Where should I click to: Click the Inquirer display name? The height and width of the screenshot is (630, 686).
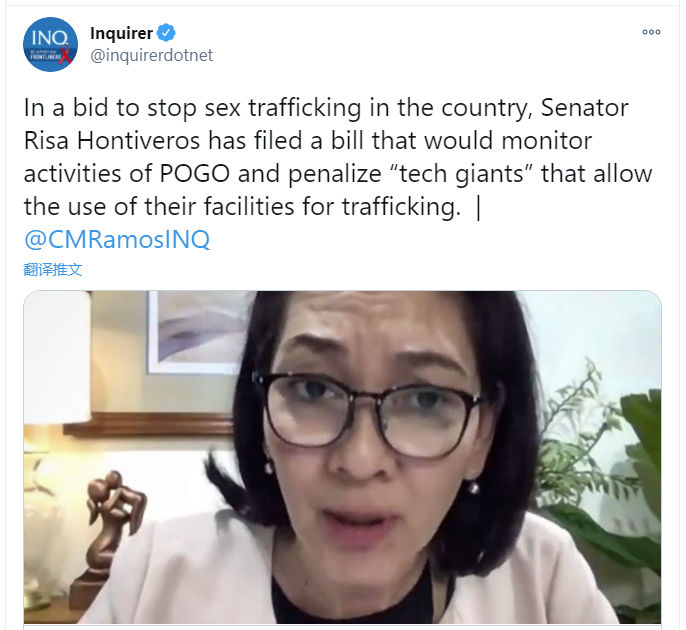click(121, 33)
